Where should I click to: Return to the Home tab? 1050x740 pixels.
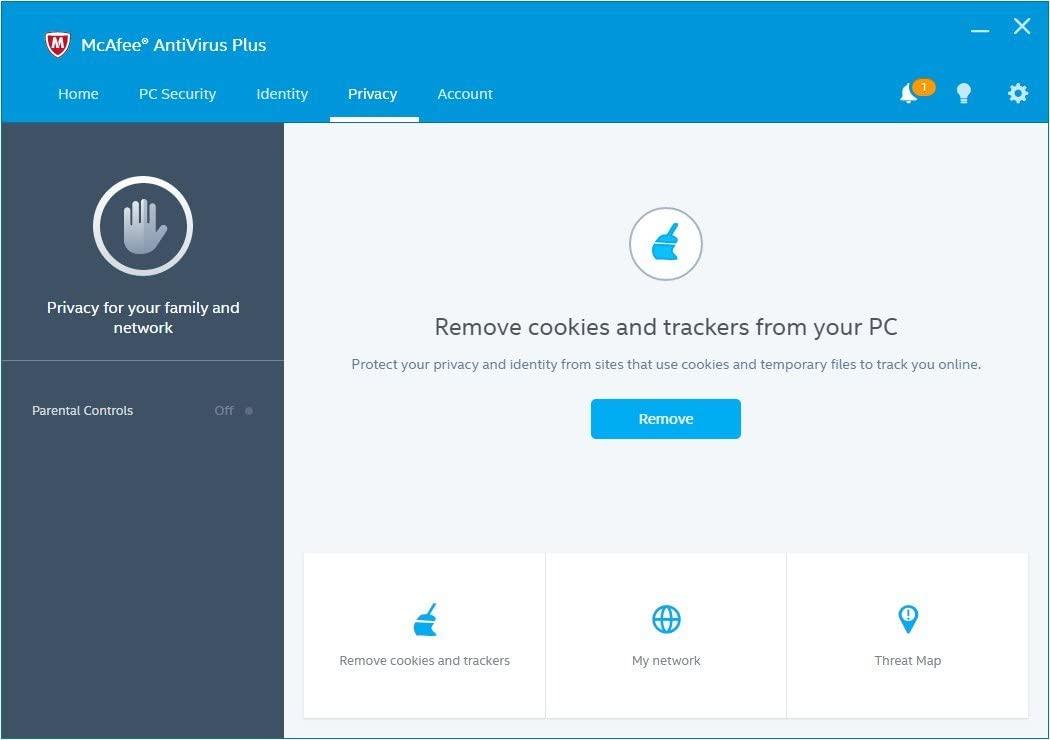[x=78, y=93]
